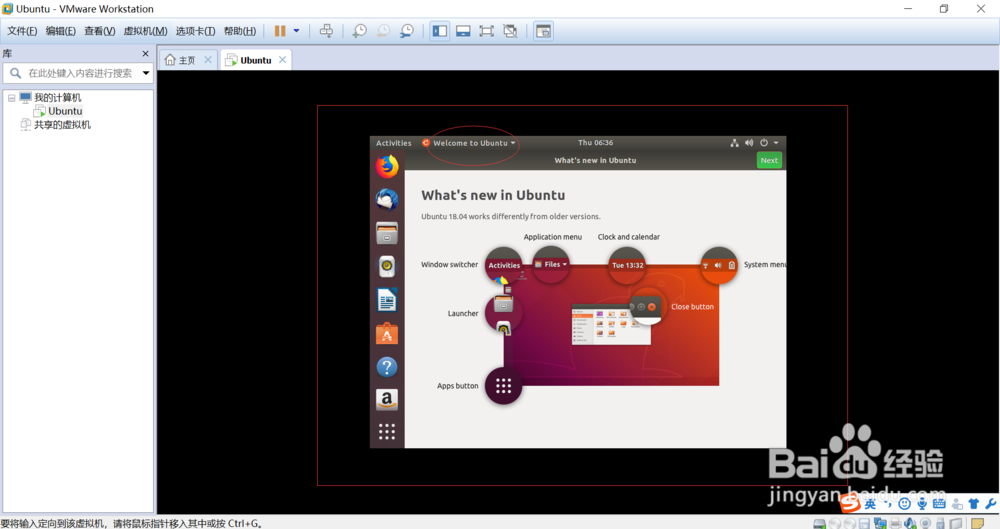Viewport: 1000px width, 529px height.
Task: Launch Thunderbird Mail from the dock
Action: (386, 200)
